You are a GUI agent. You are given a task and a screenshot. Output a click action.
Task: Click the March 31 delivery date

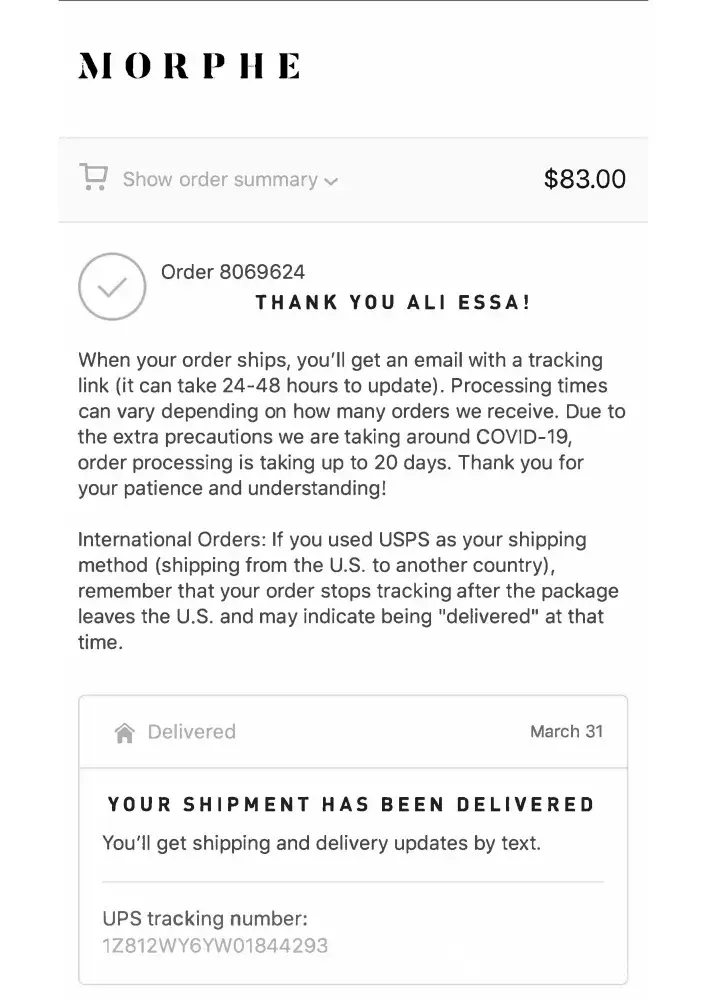coord(566,732)
